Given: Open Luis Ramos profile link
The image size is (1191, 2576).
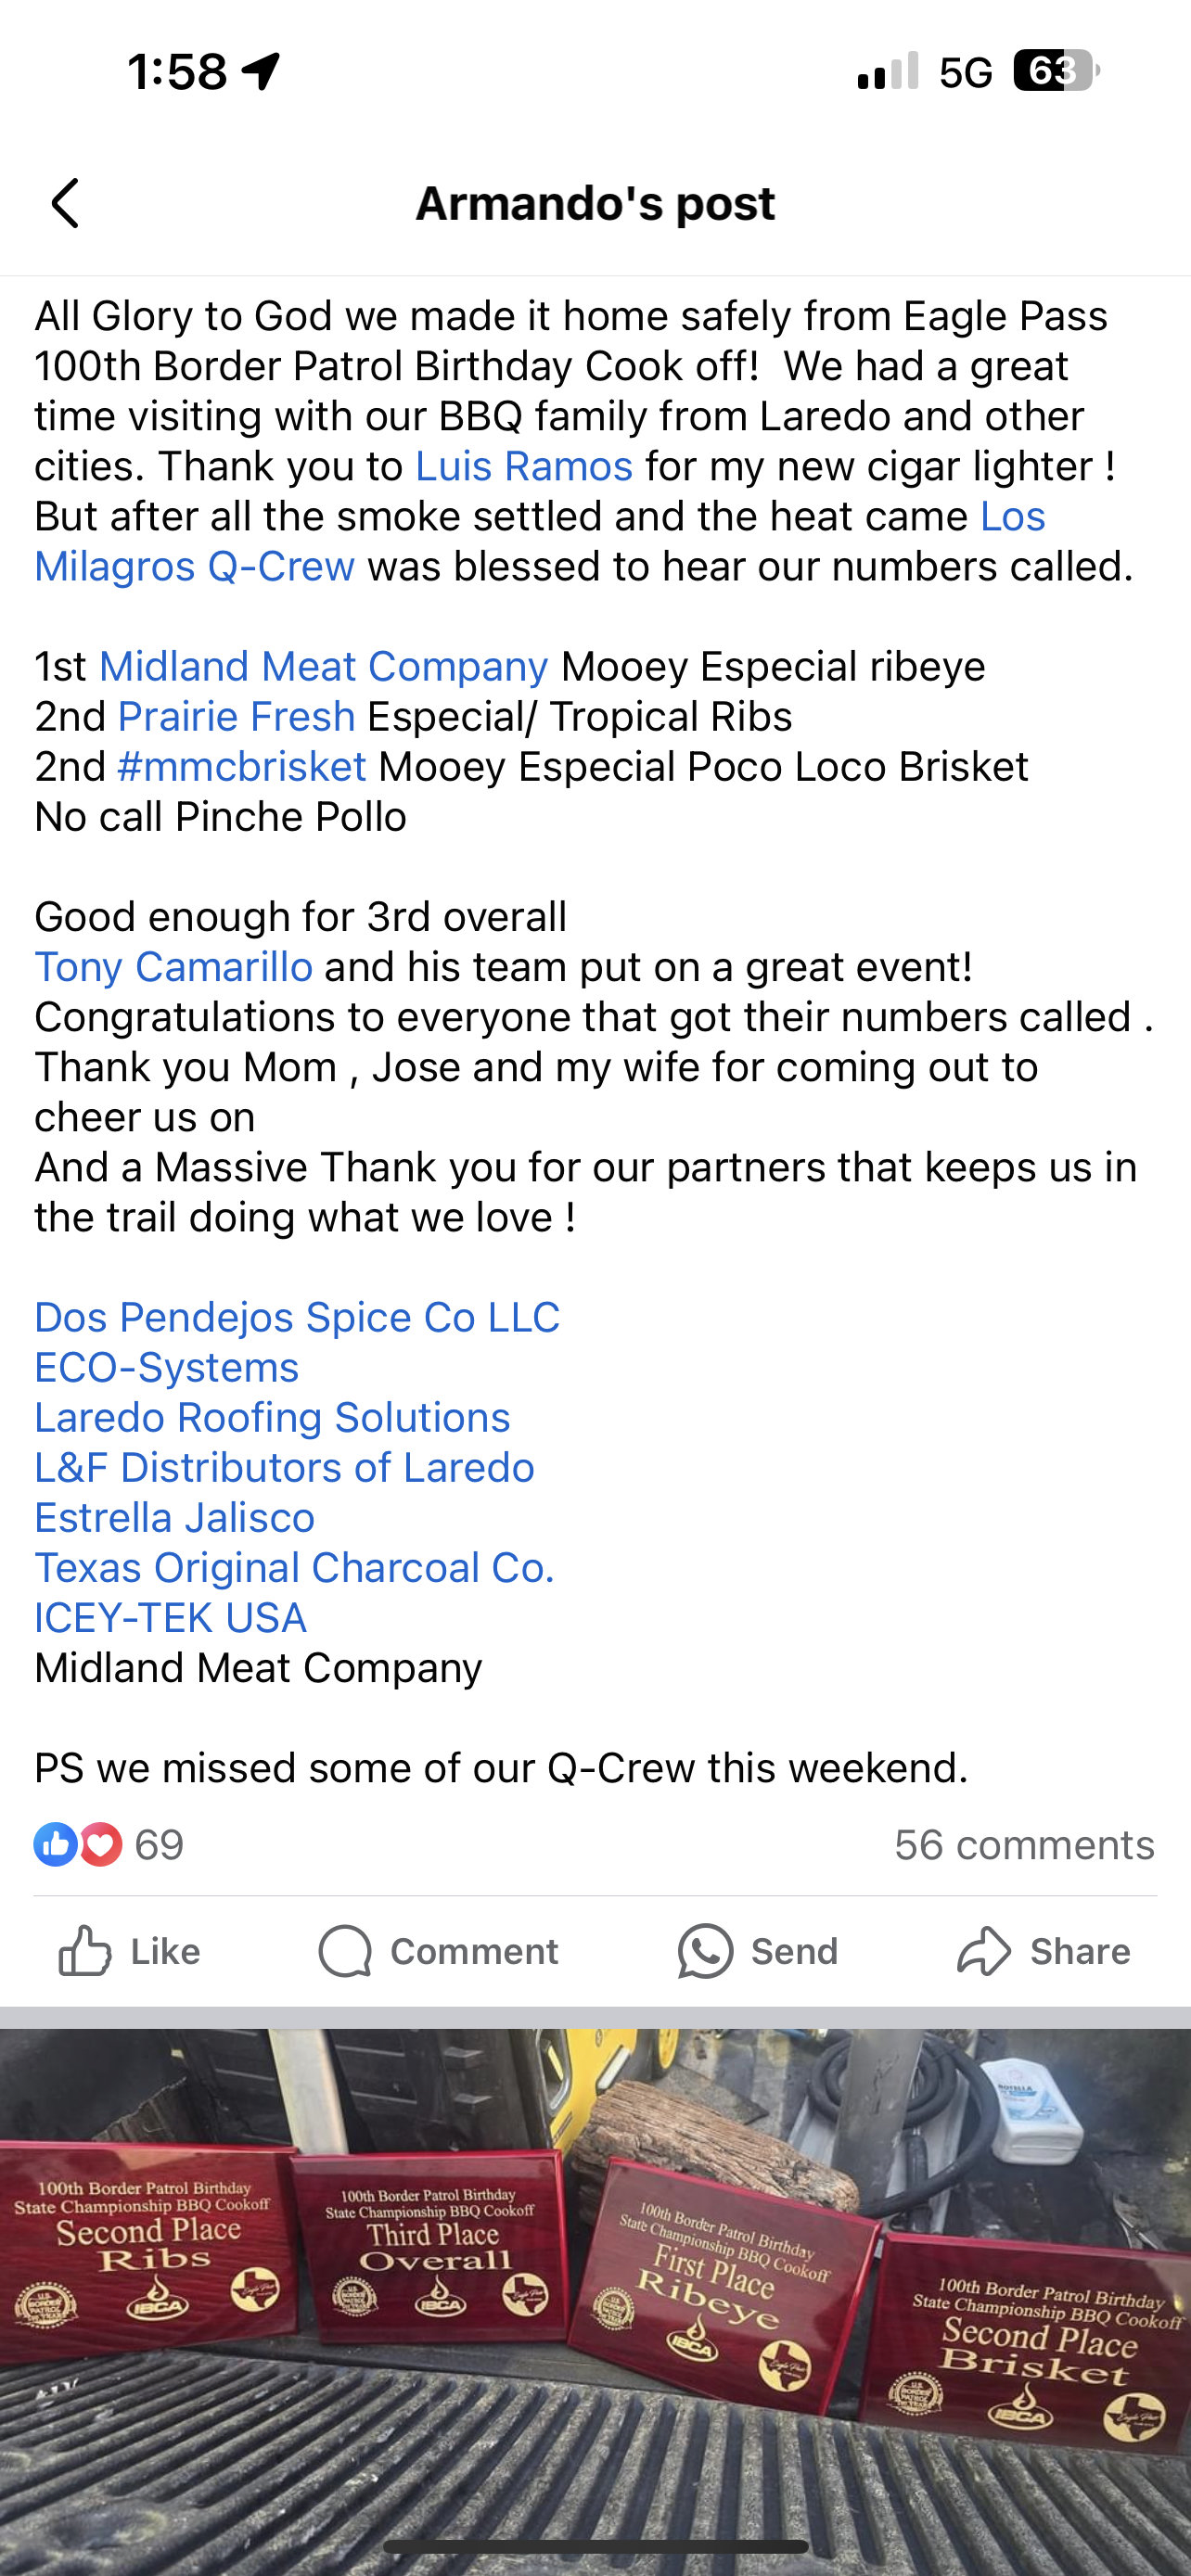Looking at the screenshot, I should [x=524, y=466].
